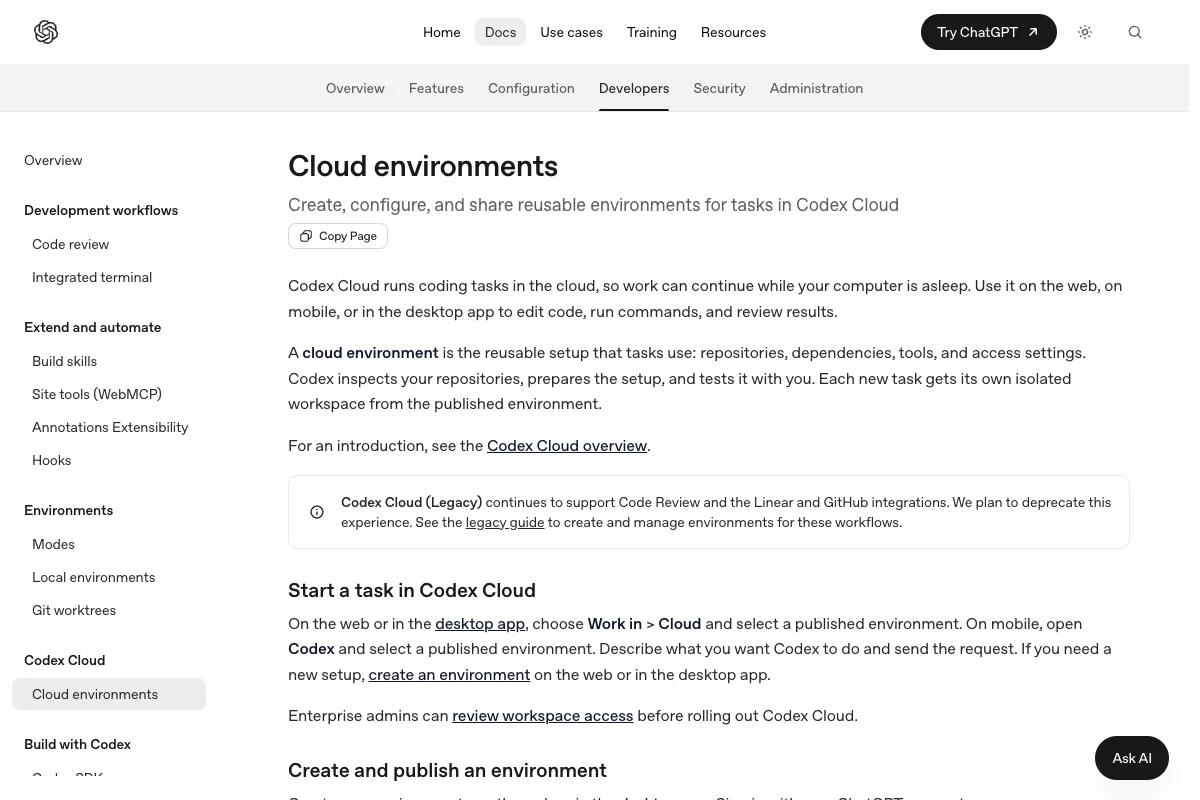Image resolution: width=1200 pixels, height=800 pixels.
Task: Switch to the Configuration tab
Action: pyautogui.click(x=531, y=88)
